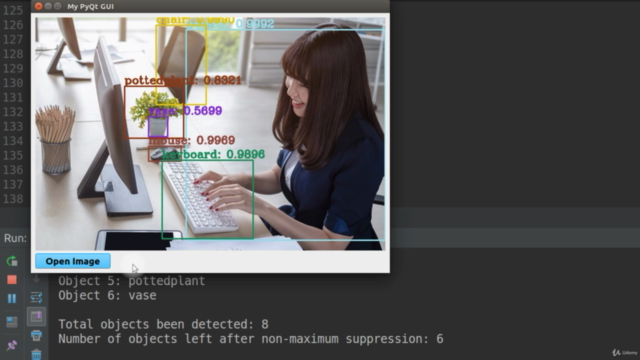Toggle scroll to end of console output
The image size is (640, 360).
pos(36,316)
